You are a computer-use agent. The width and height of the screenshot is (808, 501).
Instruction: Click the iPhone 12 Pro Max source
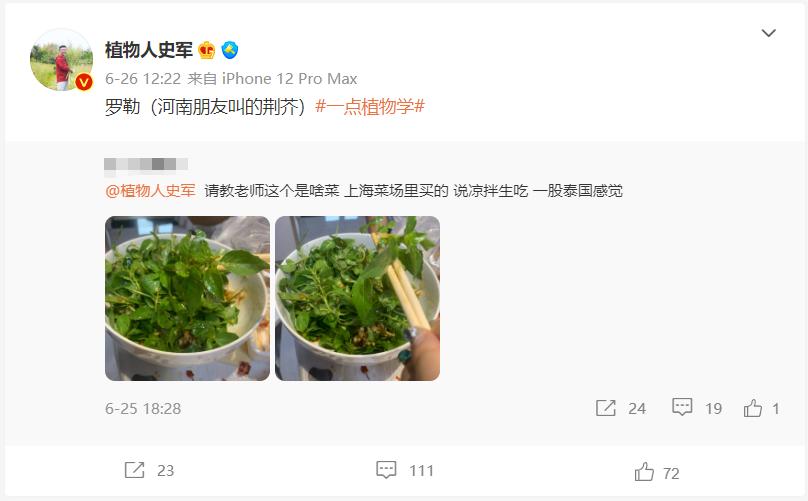point(290,79)
